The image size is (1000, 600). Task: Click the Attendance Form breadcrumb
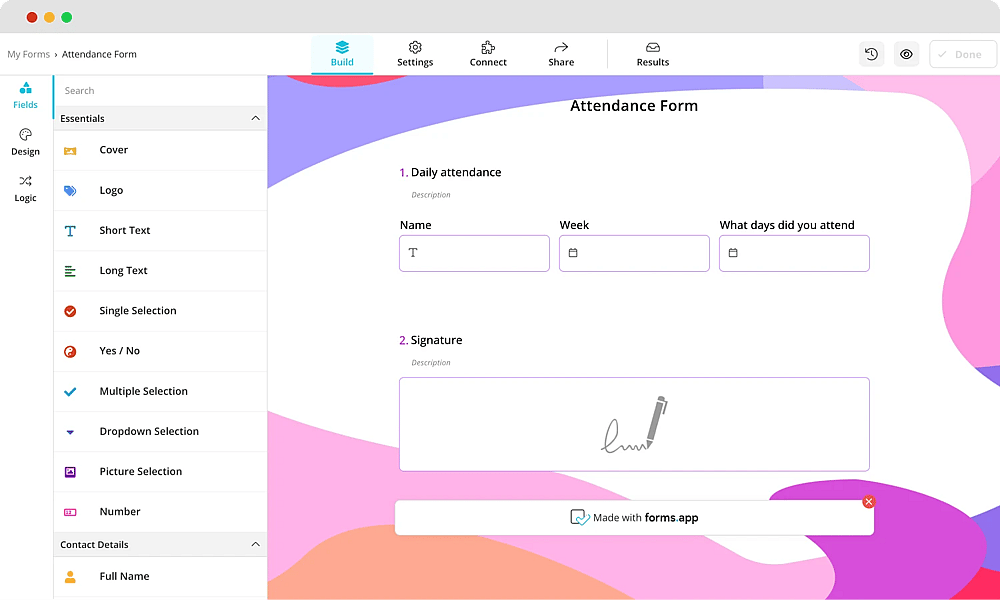(99, 54)
